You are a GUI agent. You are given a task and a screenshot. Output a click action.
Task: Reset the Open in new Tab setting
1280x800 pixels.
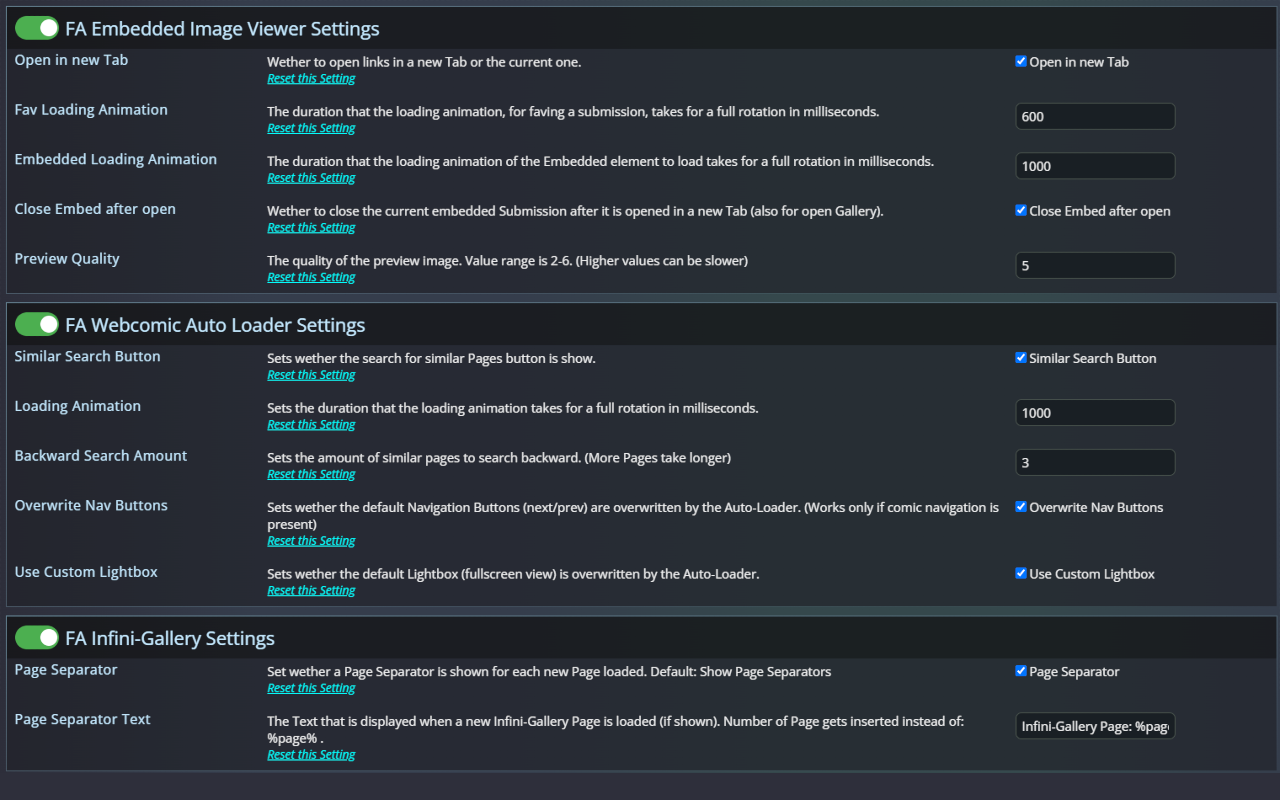(x=311, y=79)
